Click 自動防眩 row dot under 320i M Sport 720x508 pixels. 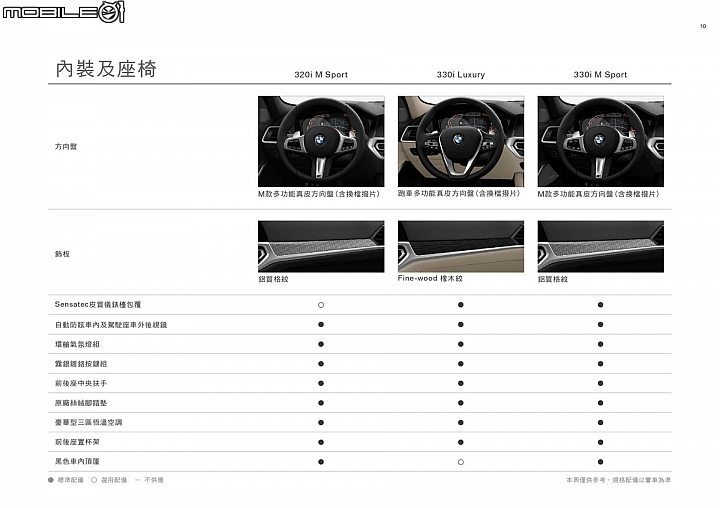321,325
